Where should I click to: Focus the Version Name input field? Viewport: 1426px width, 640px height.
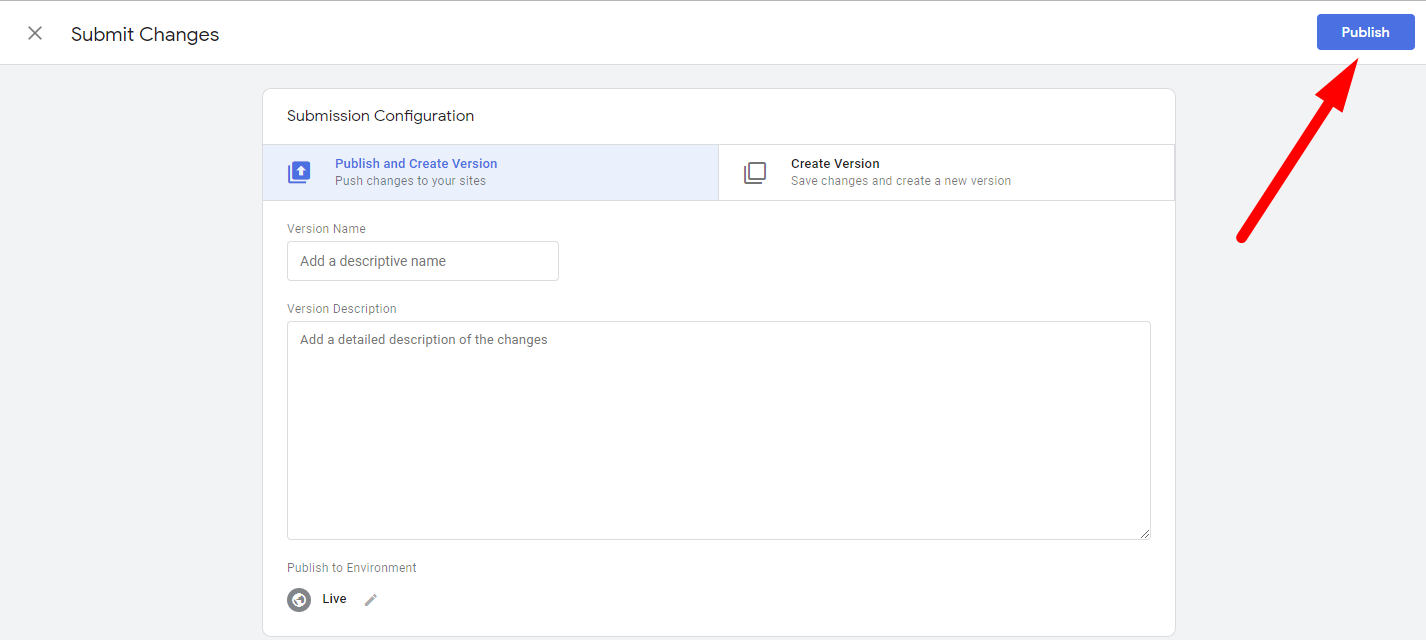tap(422, 261)
